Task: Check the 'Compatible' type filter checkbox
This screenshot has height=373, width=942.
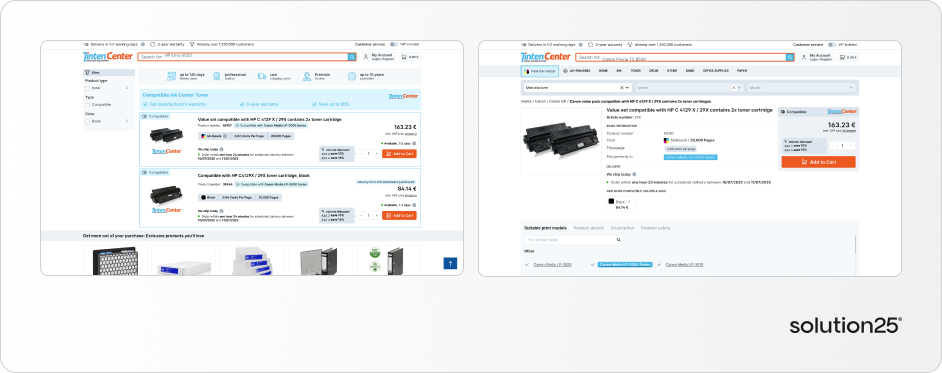Action: (88, 105)
